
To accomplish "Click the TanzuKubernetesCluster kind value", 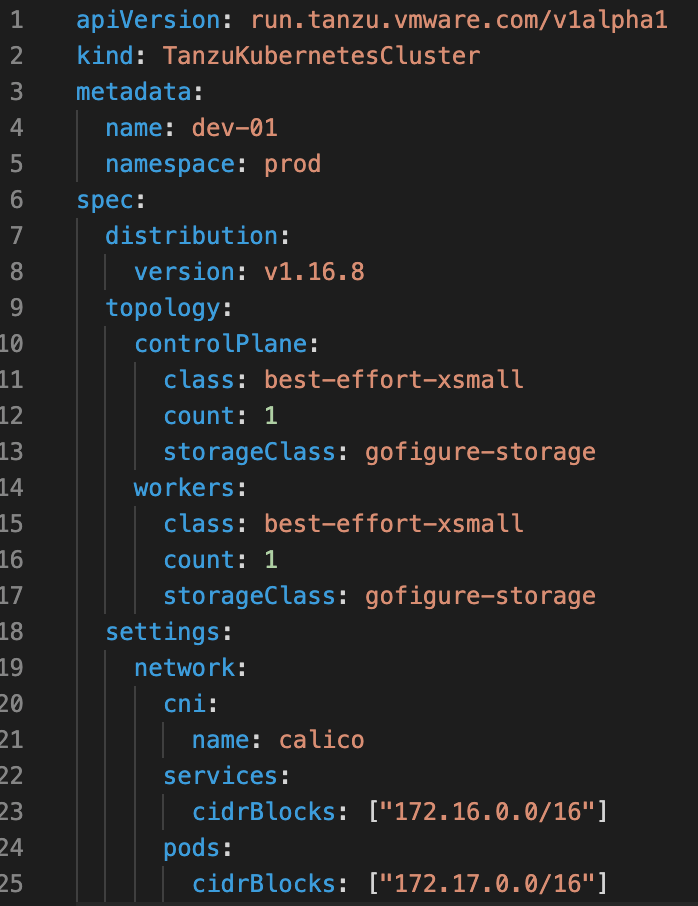I will pos(322,55).
